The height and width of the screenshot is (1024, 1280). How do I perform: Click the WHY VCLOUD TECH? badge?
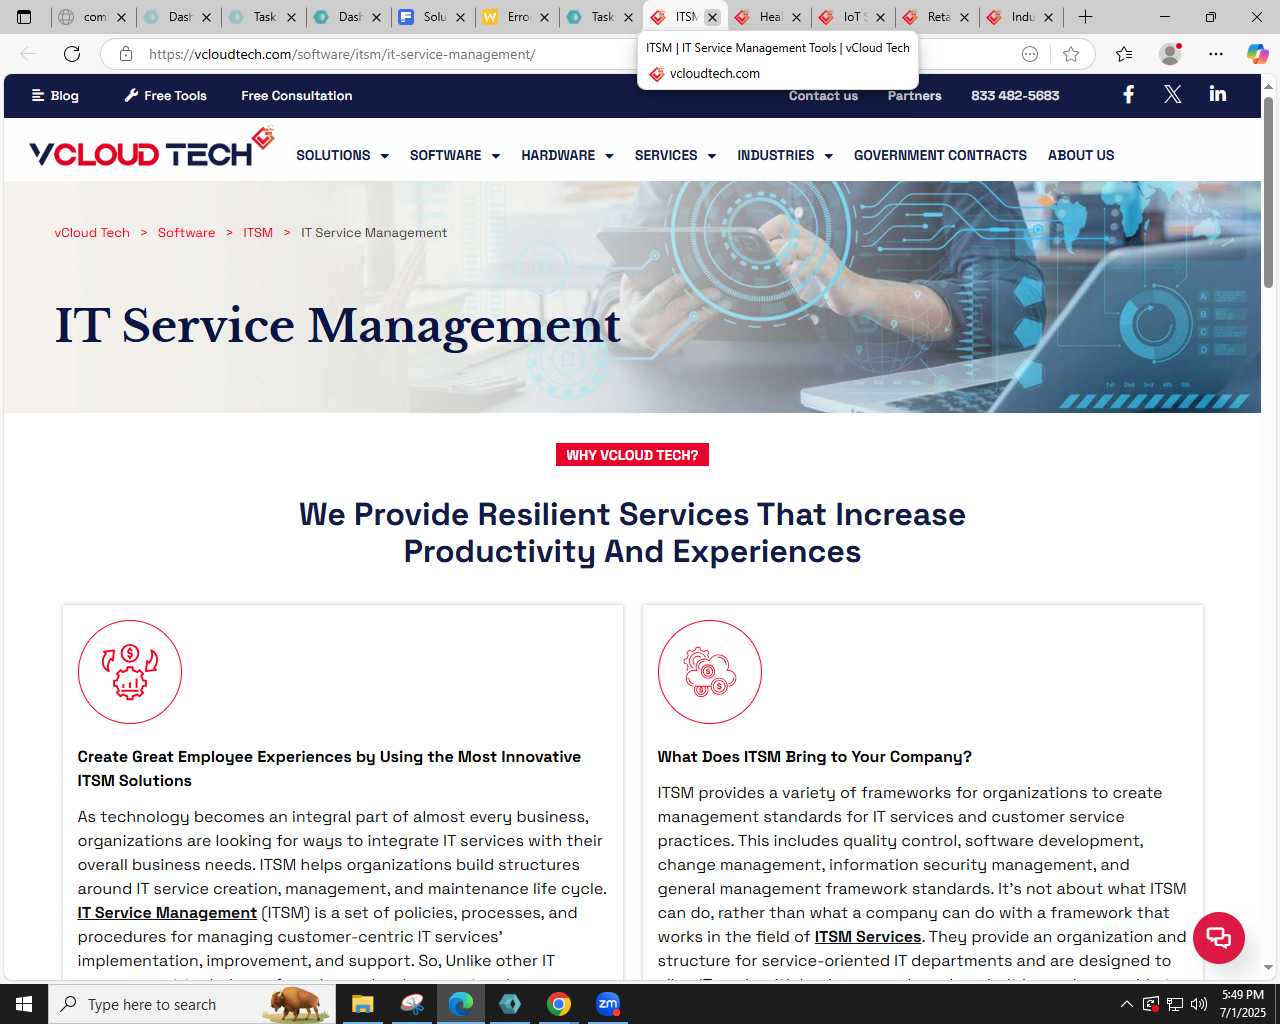tap(632, 455)
